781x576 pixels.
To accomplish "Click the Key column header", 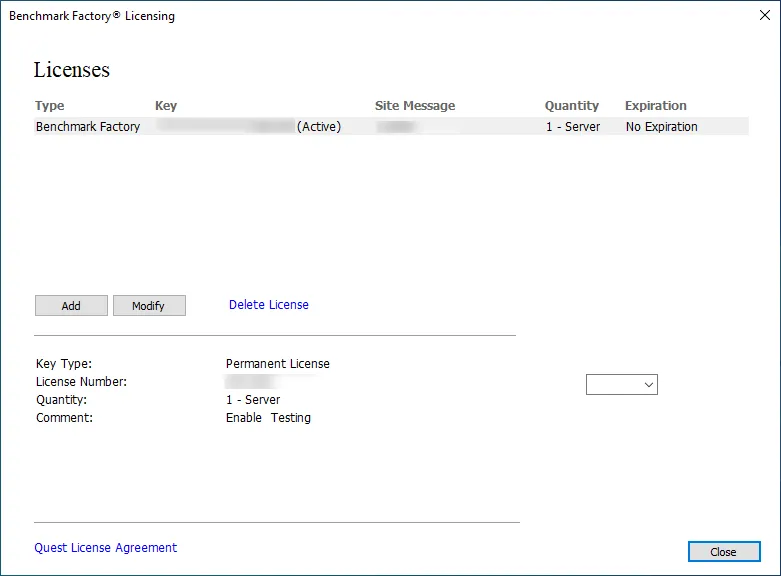I will click(166, 106).
